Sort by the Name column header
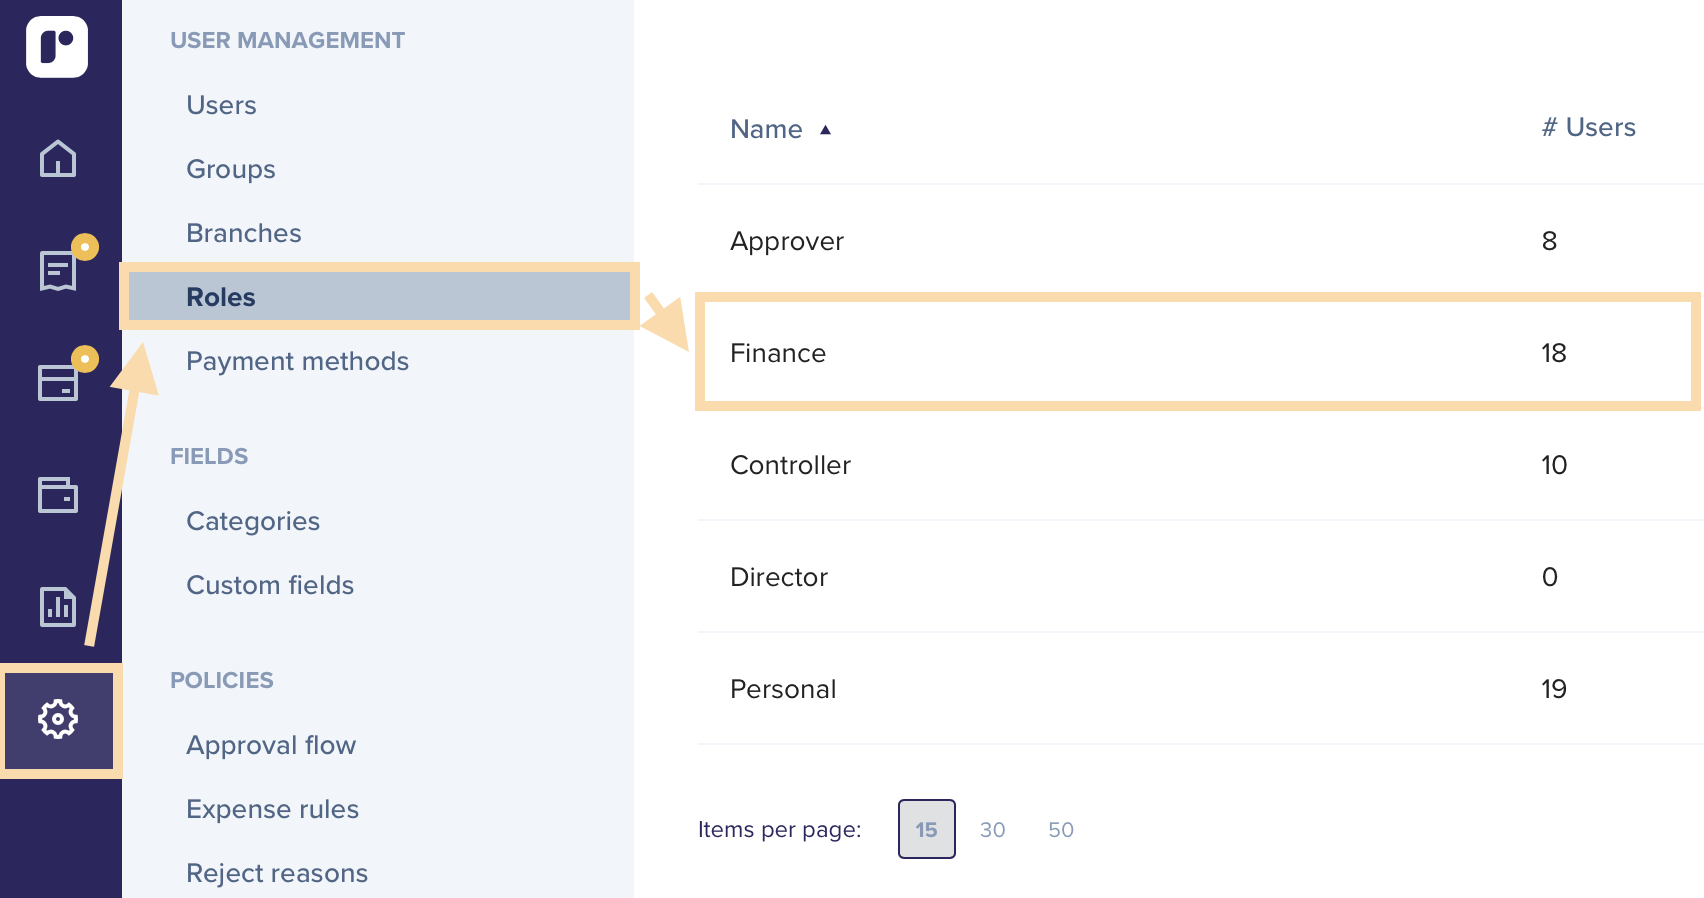 (766, 129)
